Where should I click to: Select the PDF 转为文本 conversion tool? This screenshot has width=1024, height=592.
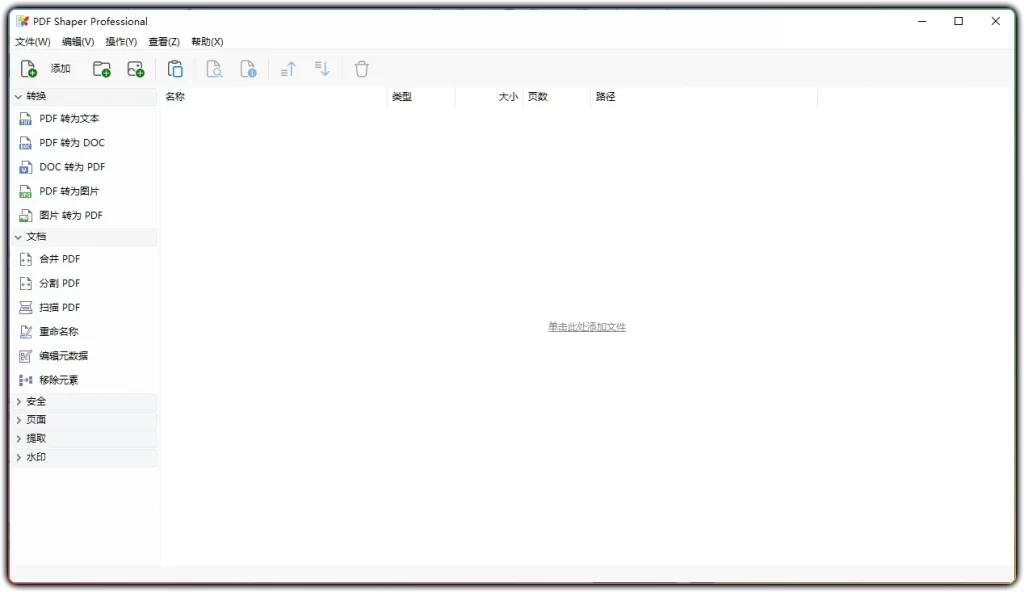pos(70,118)
